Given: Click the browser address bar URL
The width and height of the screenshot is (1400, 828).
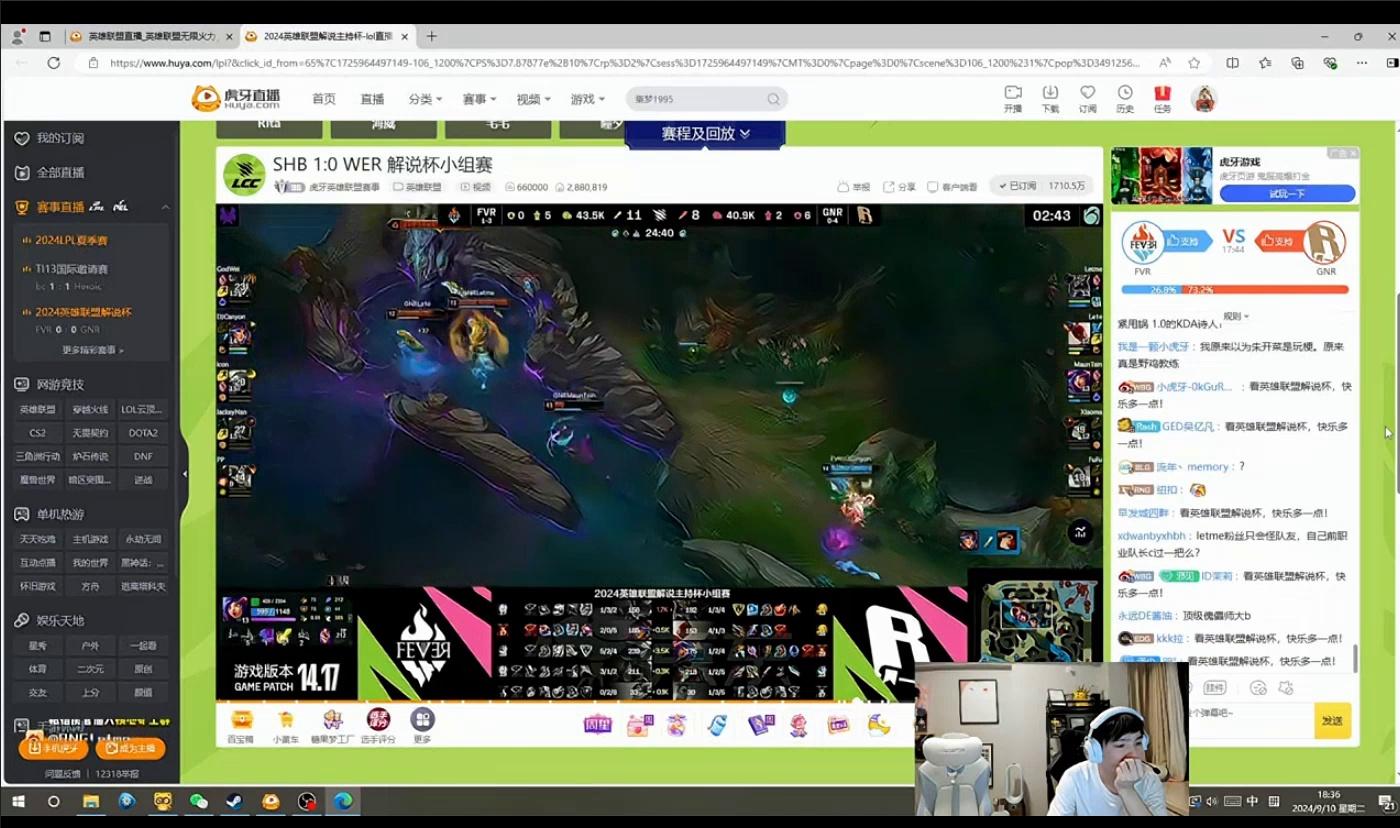Looking at the screenshot, I should (x=625, y=62).
